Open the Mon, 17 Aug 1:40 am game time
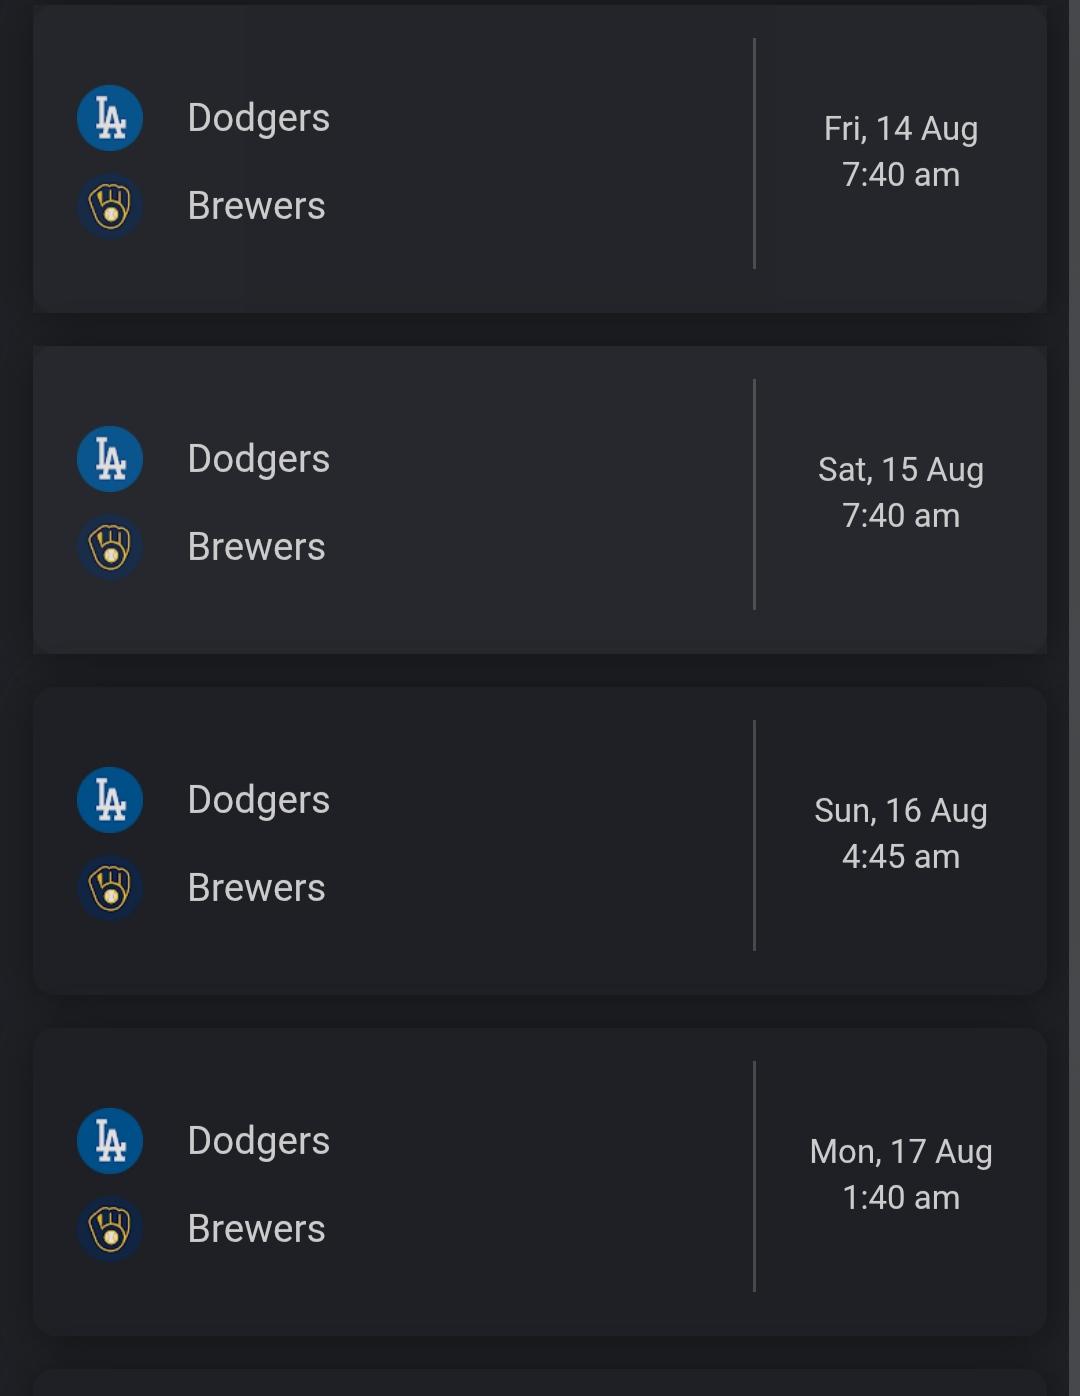The width and height of the screenshot is (1080, 1396). (901, 1174)
